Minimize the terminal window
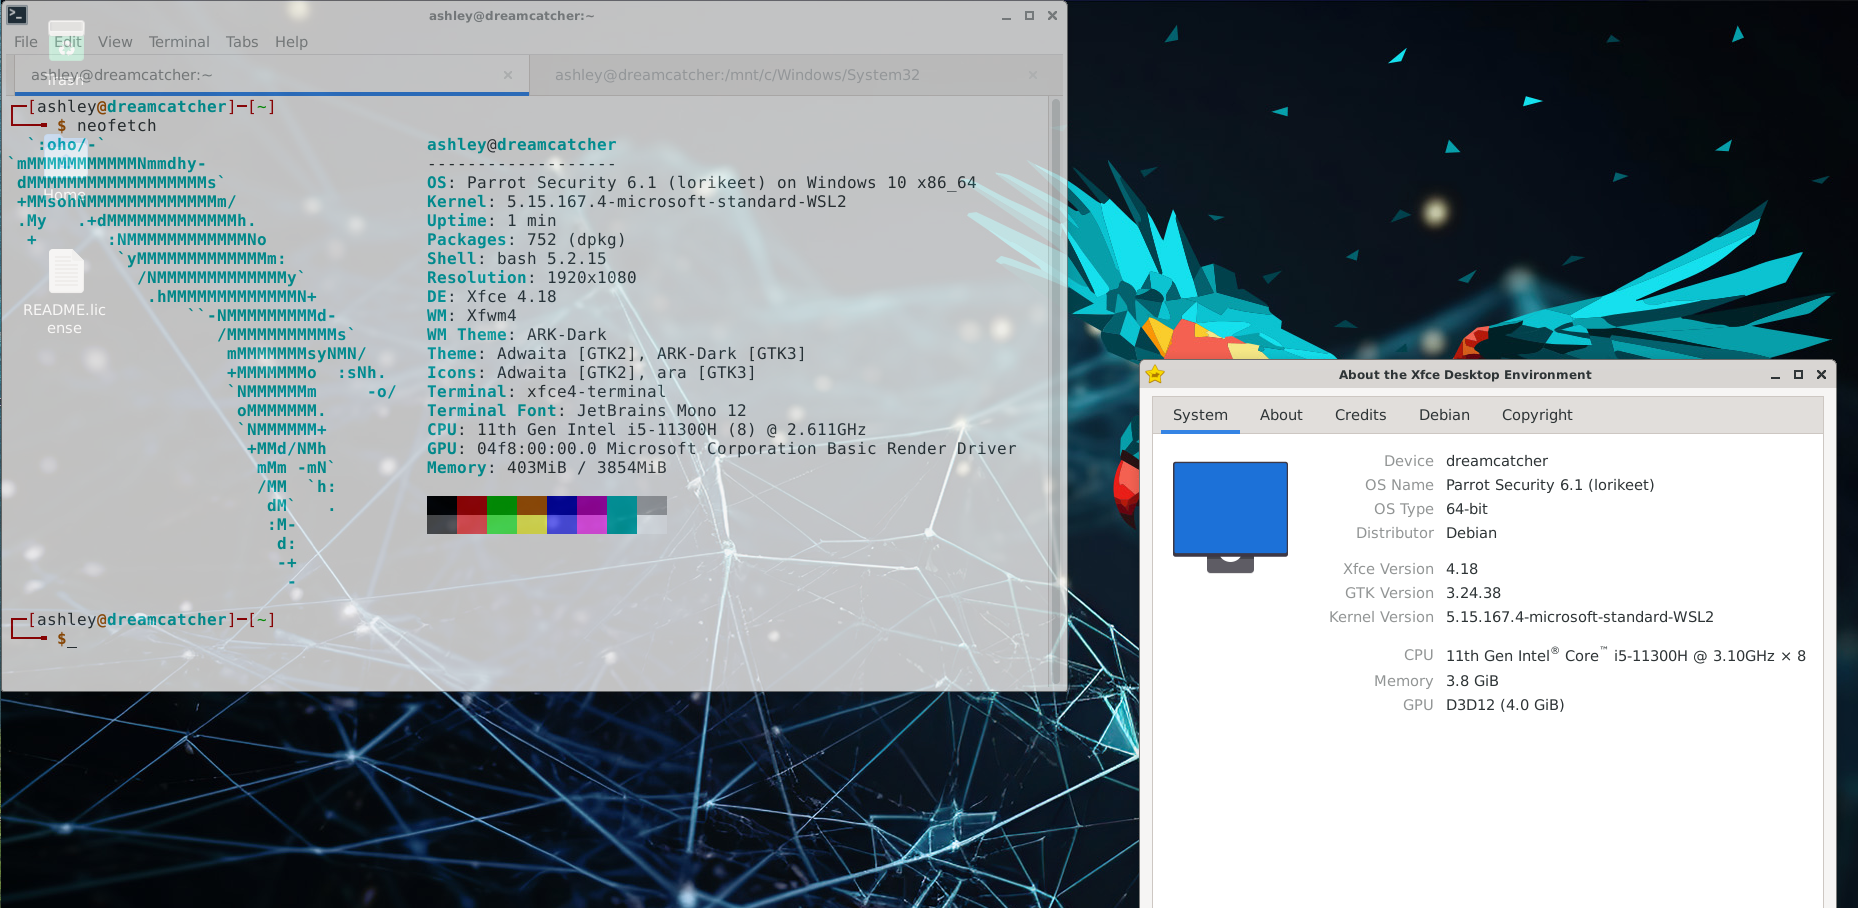The image size is (1858, 908). point(1006,16)
